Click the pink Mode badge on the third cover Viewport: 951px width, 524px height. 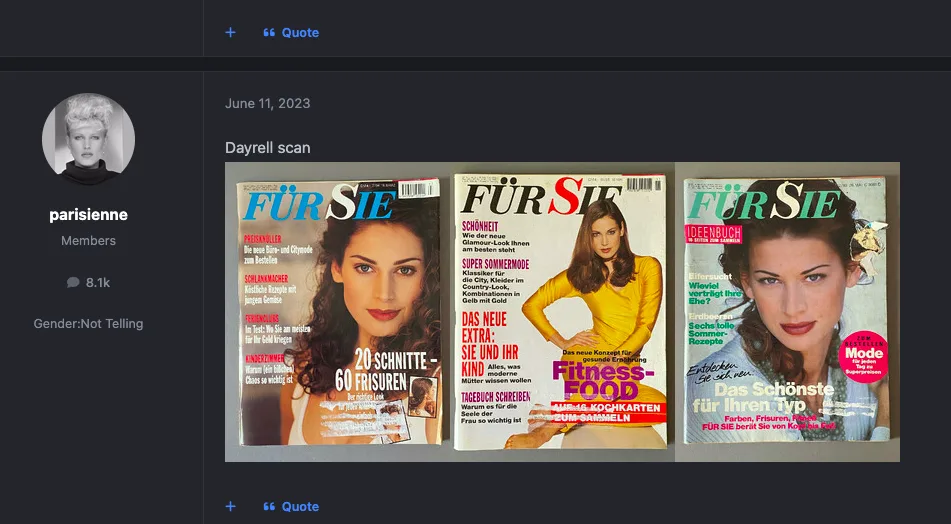tap(864, 356)
